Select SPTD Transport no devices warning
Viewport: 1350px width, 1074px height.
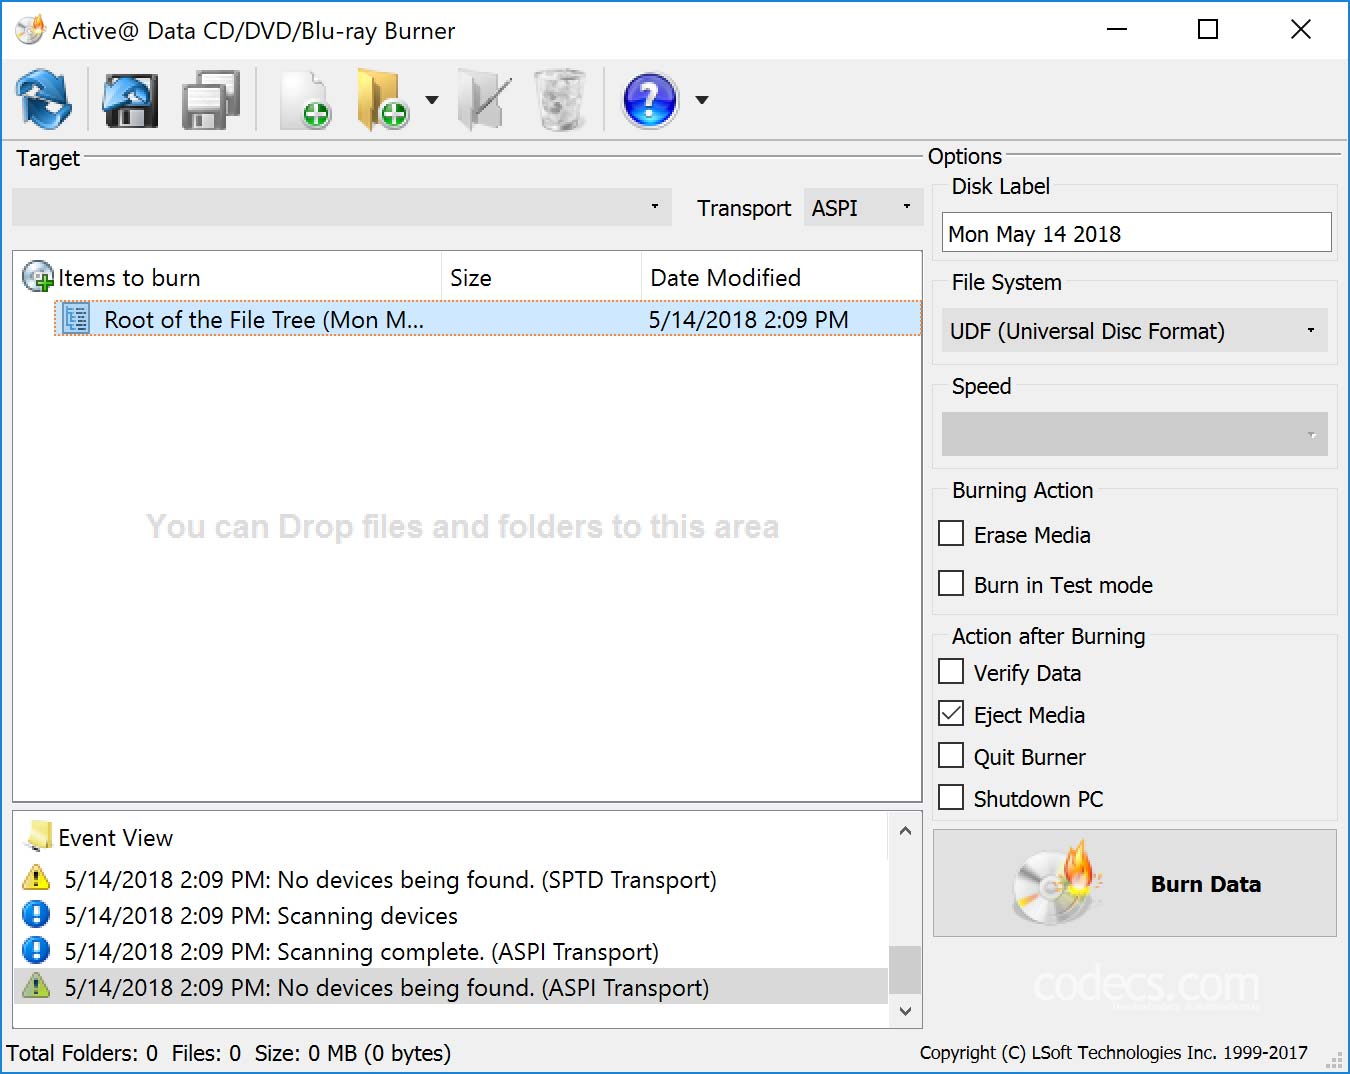click(451, 879)
